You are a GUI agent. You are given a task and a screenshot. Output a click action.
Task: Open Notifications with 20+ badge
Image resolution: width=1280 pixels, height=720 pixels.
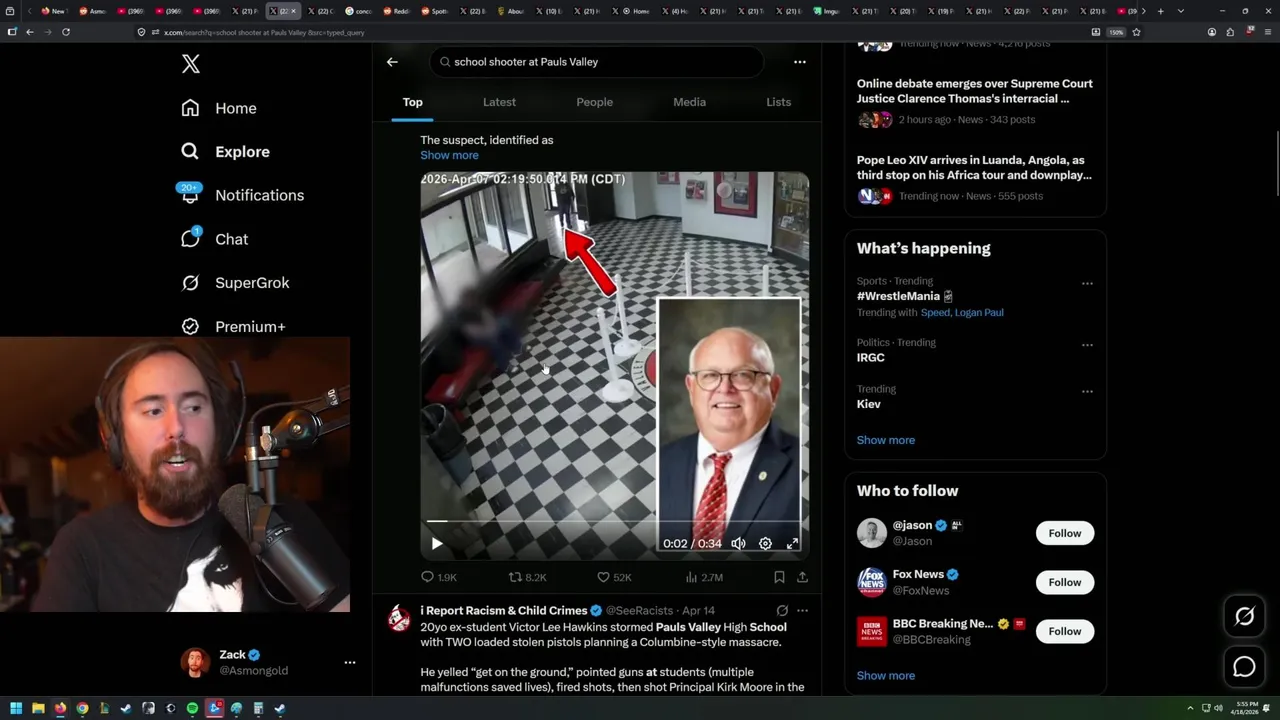tap(242, 195)
